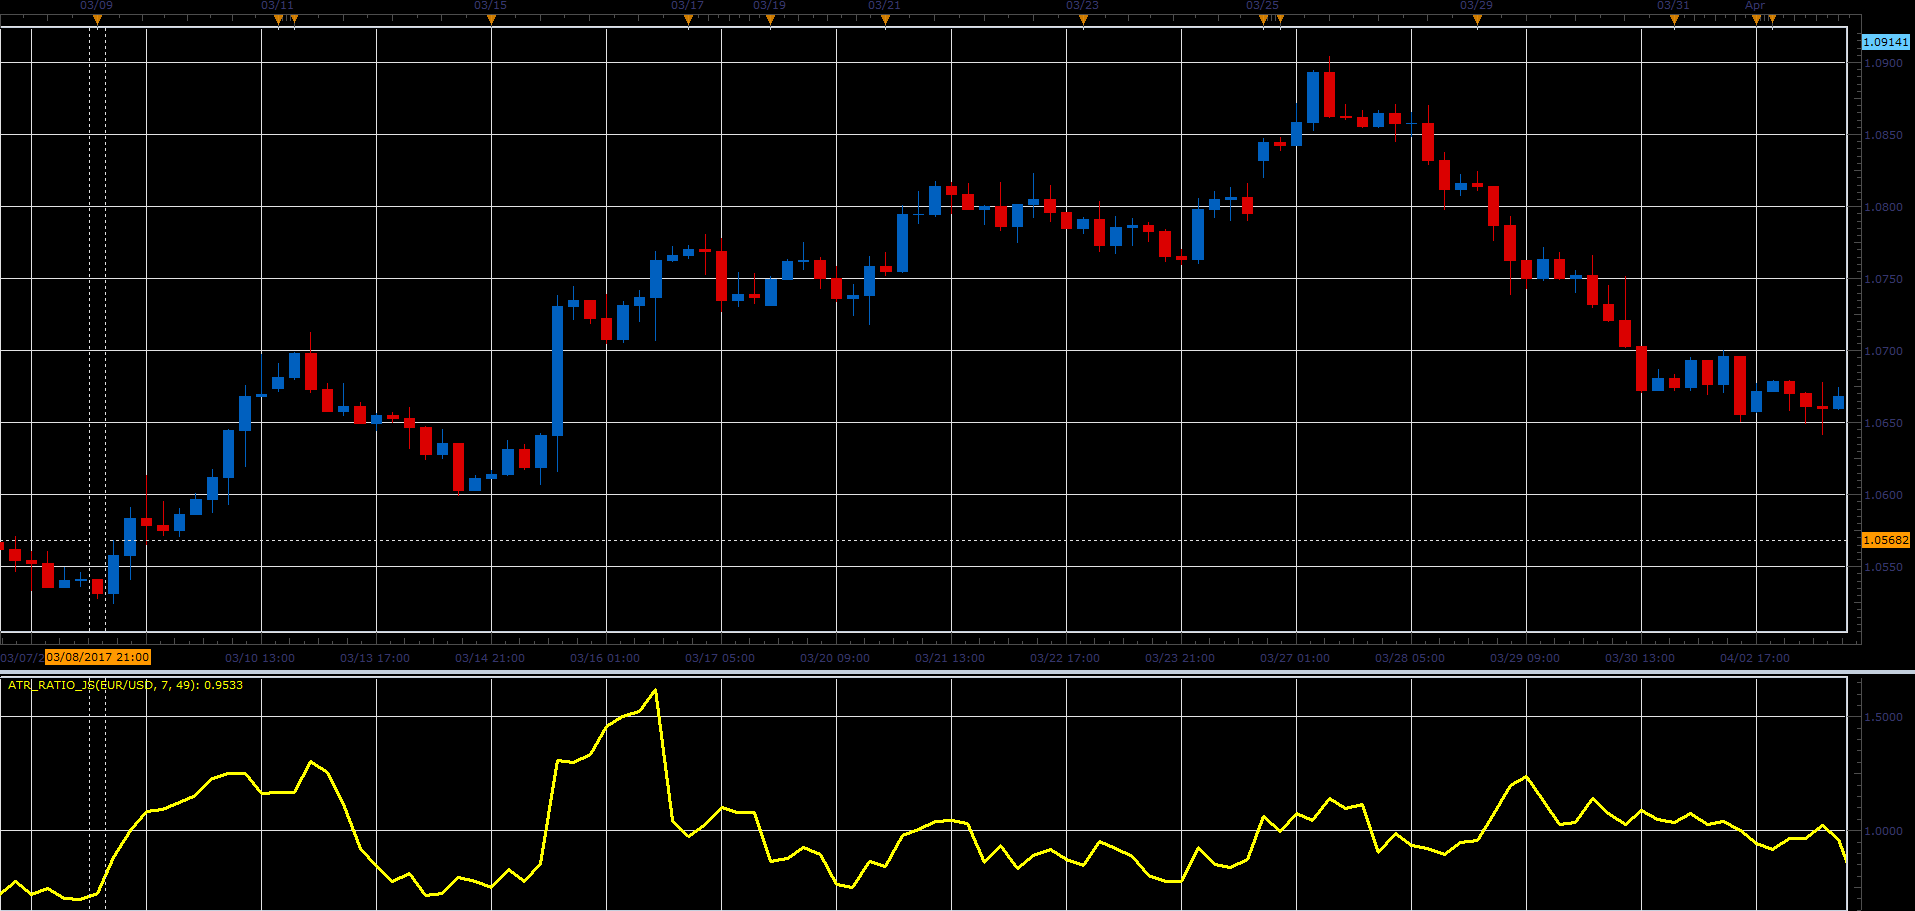Click the 1.0600 price axis label
The height and width of the screenshot is (911, 1915).
(x=1884, y=495)
